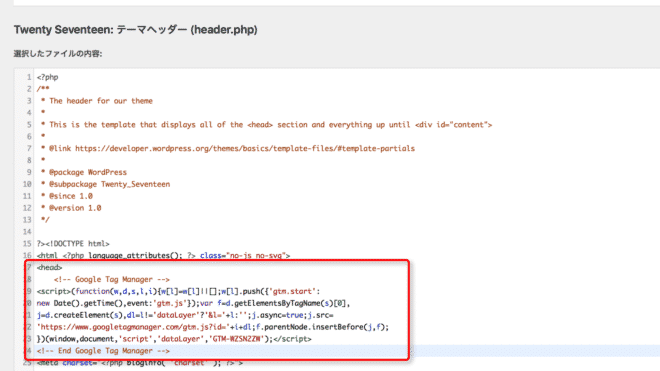The image size is (660, 371).
Task: Click the '*/' comment end line
Action: click(45, 219)
